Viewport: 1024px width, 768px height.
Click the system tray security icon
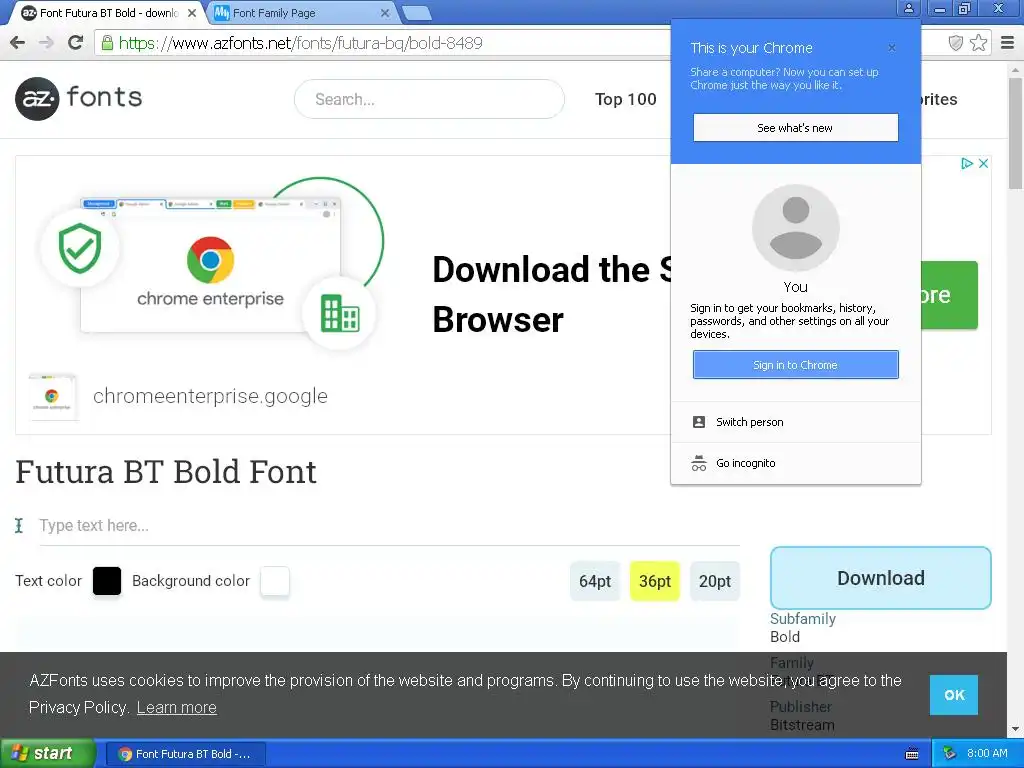pyautogui.click(x=949, y=754)
